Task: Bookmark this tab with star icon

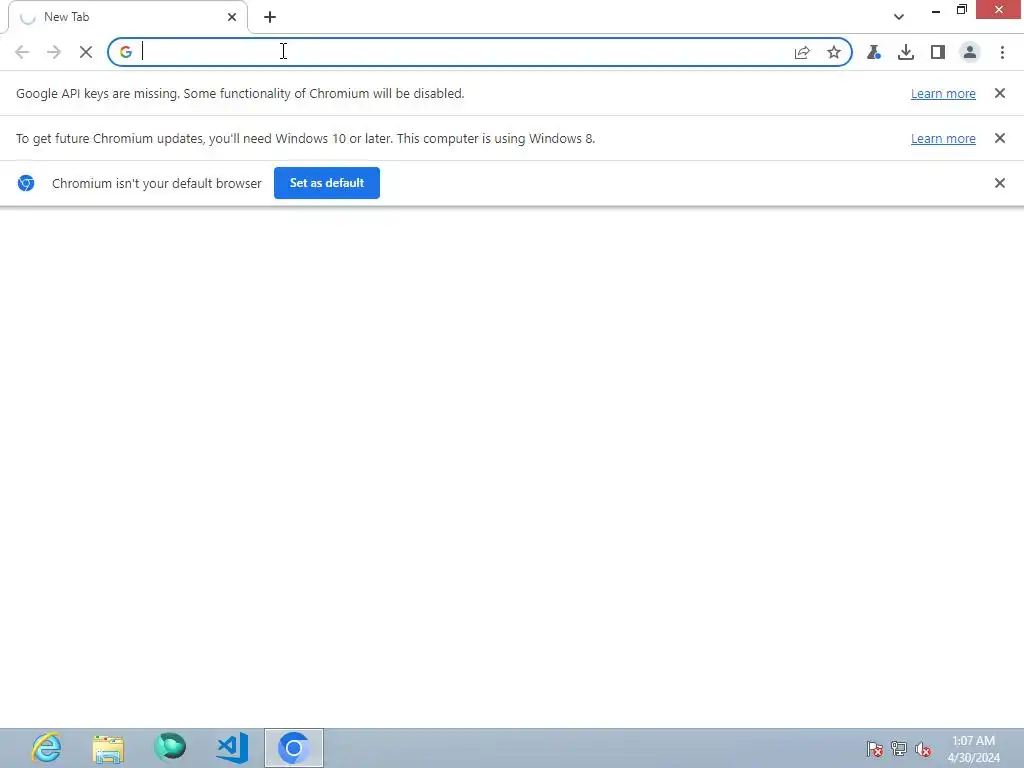Action: pos(834,52)
